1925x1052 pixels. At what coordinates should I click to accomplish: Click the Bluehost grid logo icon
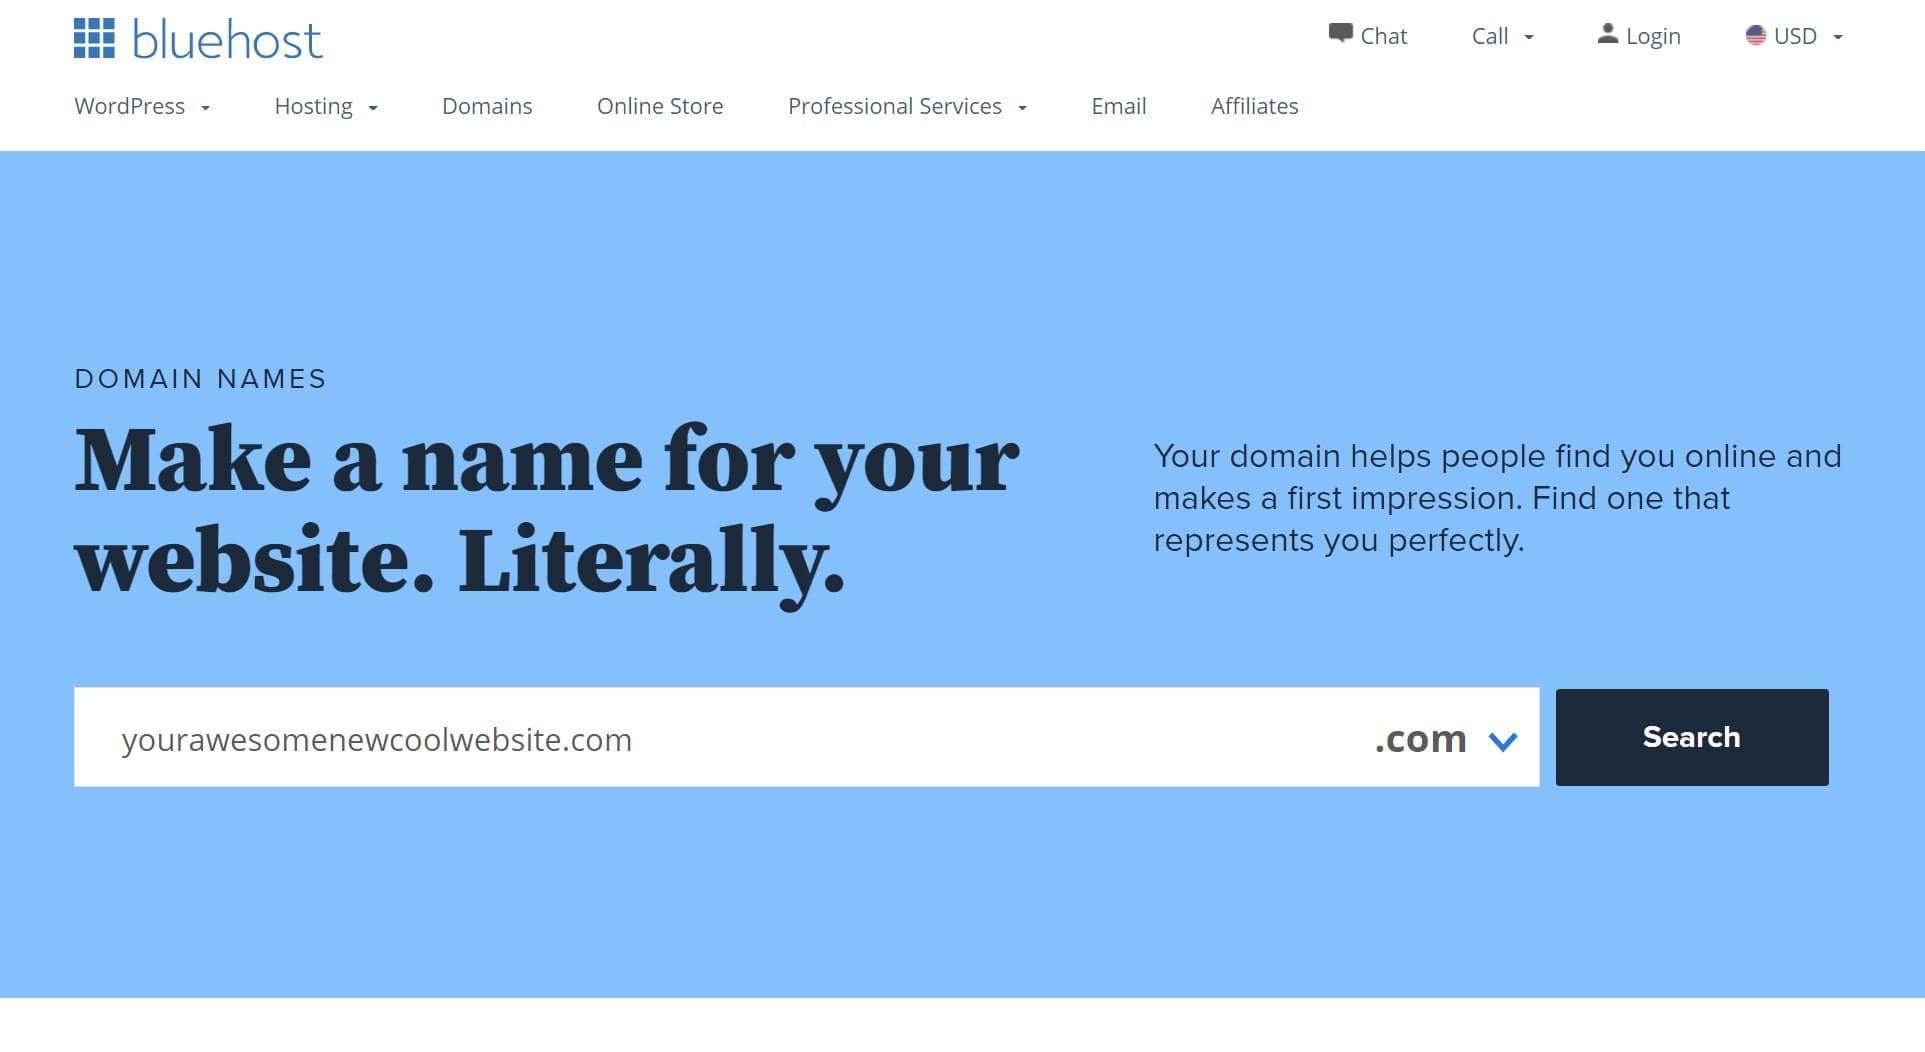[94, 38]
